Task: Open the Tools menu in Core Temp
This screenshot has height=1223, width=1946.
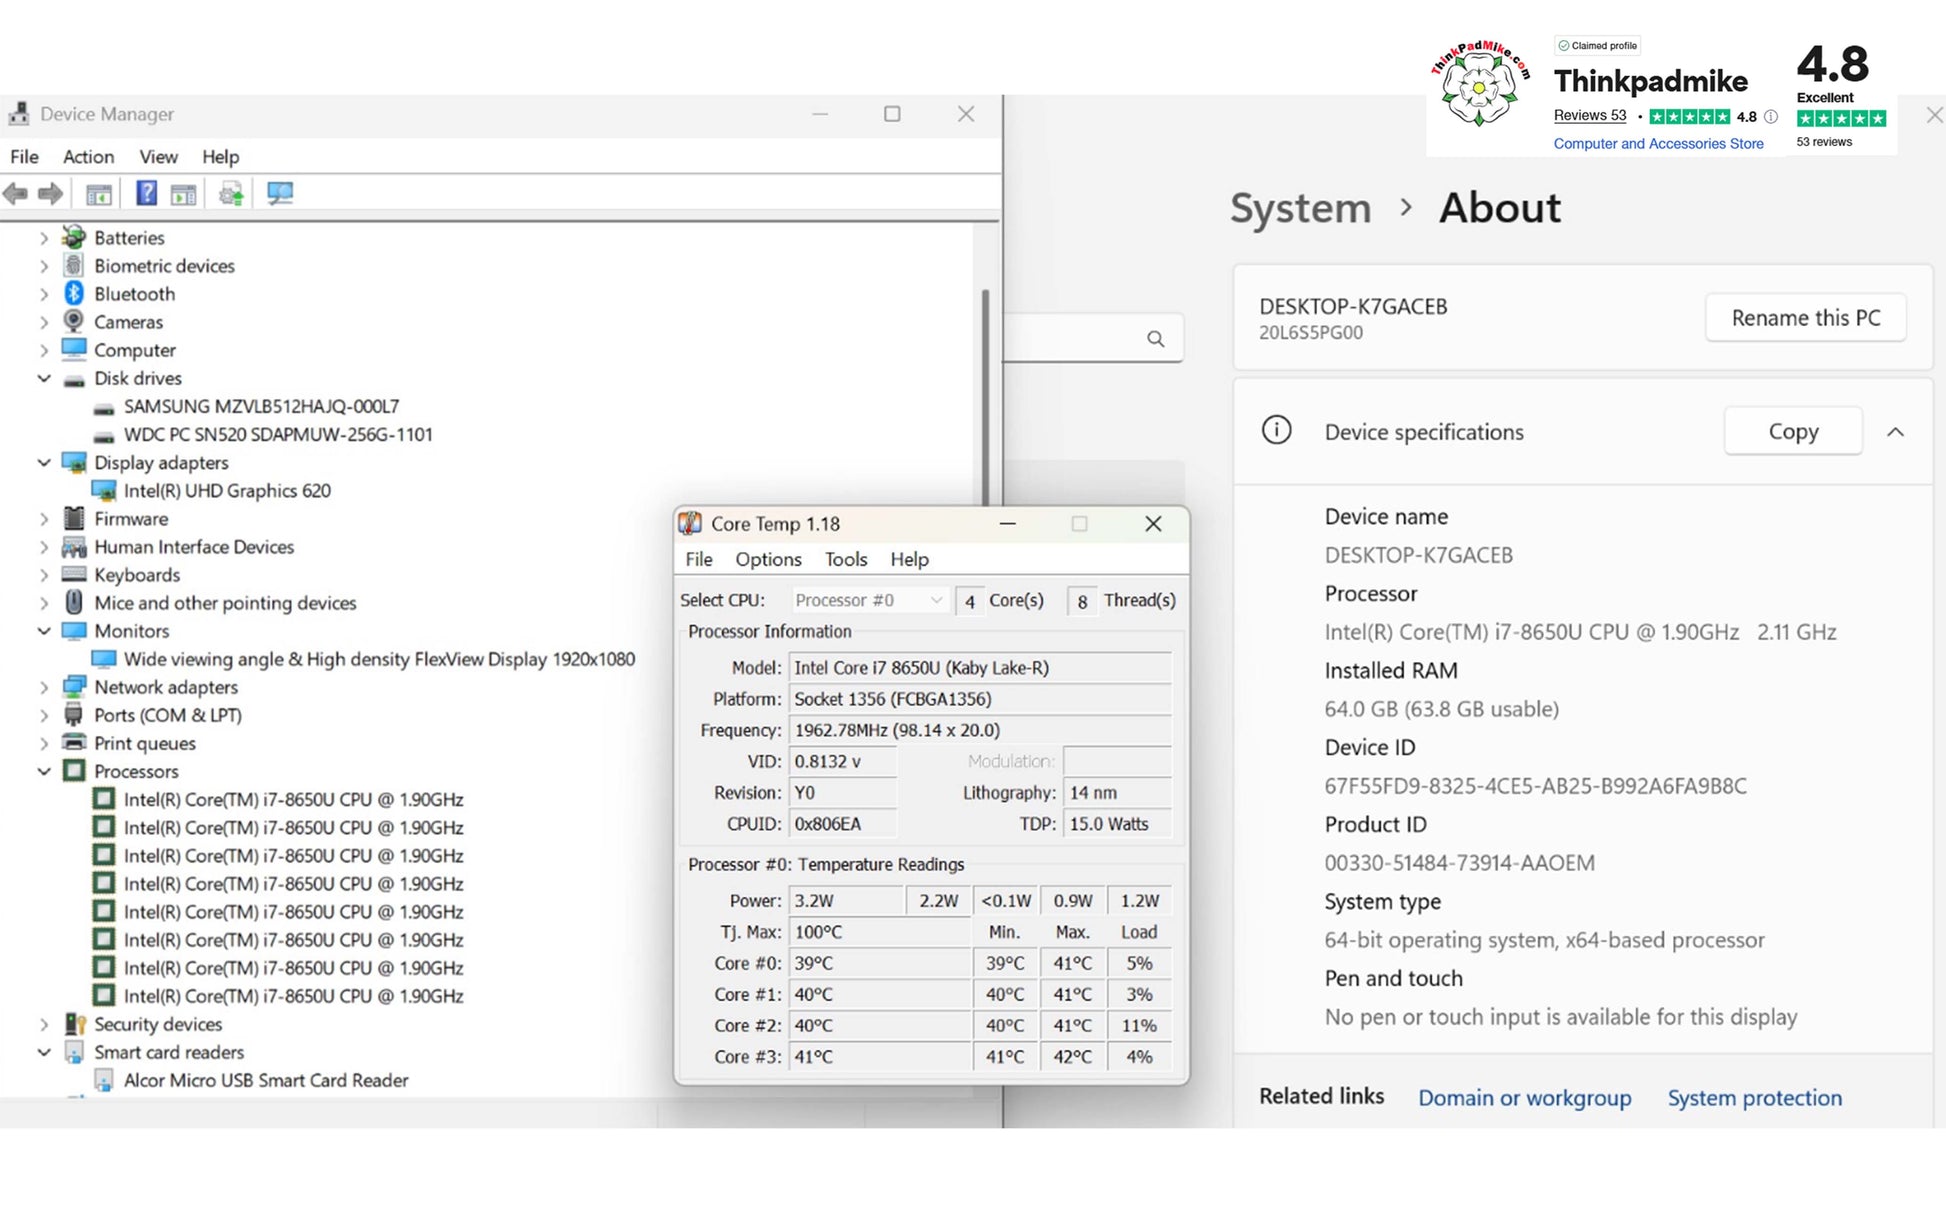Action: (x=845, y=559)
